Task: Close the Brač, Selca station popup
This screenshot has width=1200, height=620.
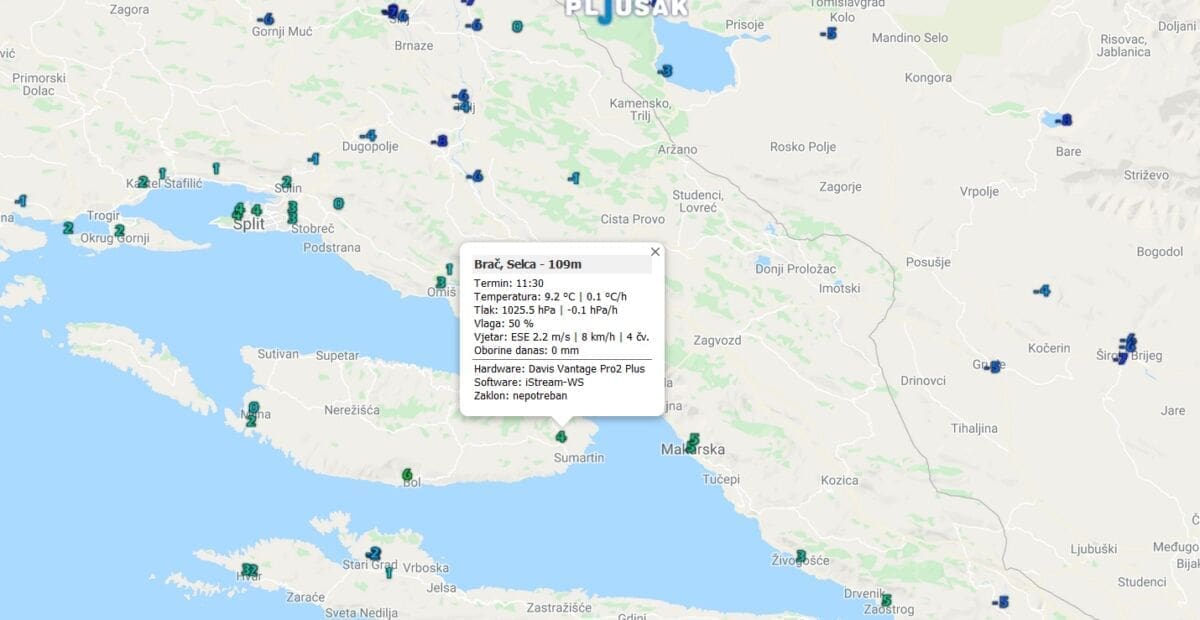Action: point(655,252)
